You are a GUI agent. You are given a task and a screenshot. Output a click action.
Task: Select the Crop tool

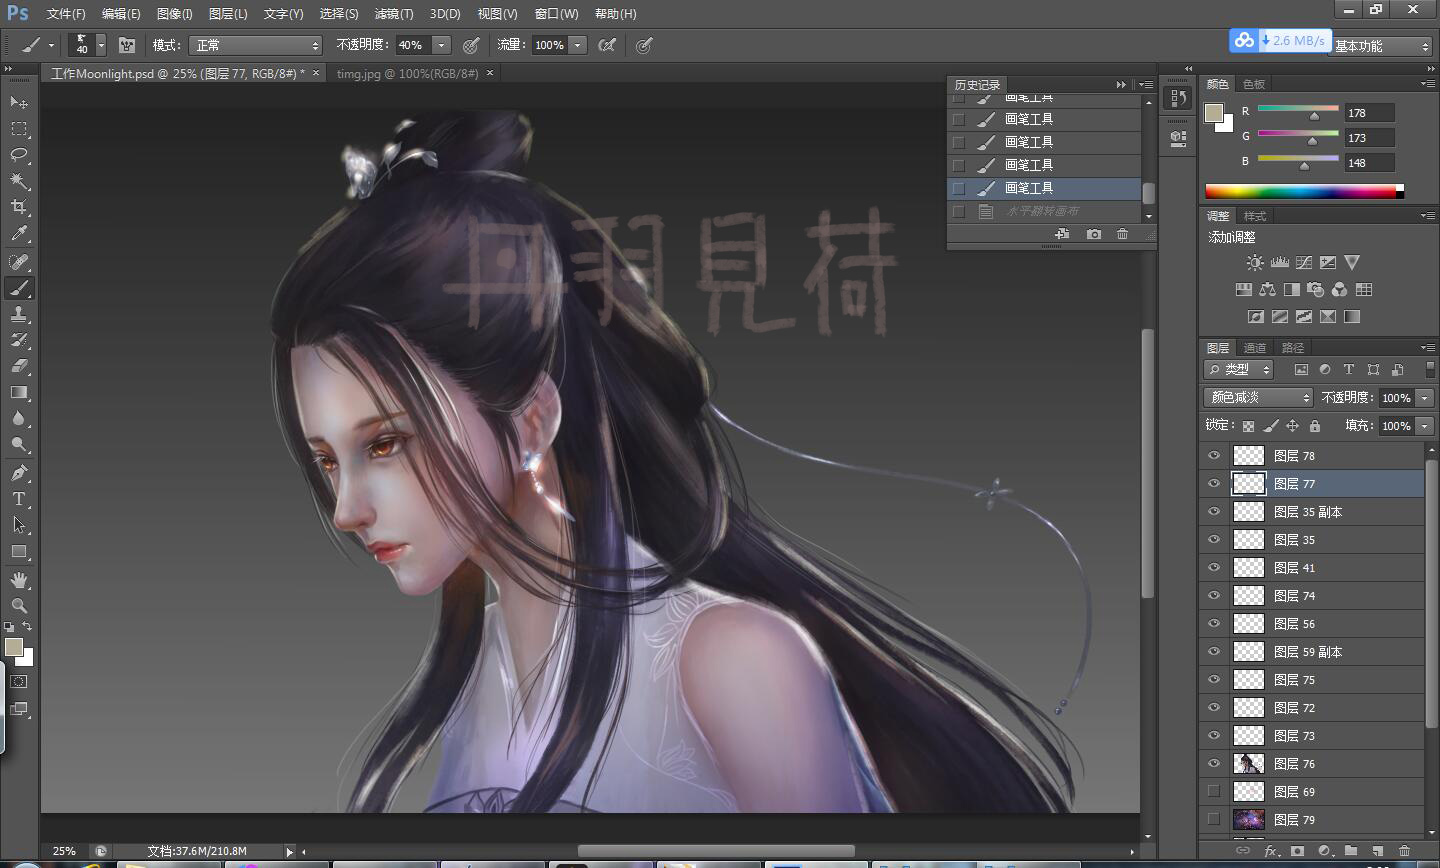(19, 207)
